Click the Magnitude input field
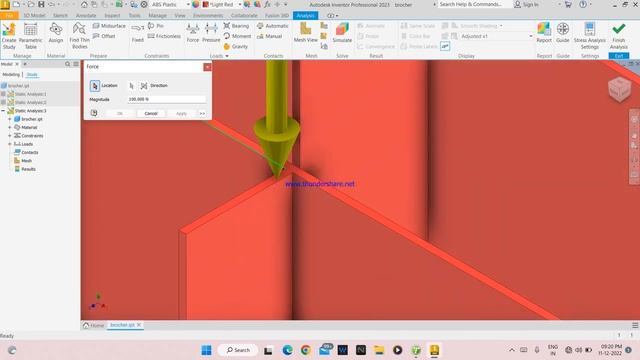The width and height of the screenshot is (640, 360). (x=166, y=99)
